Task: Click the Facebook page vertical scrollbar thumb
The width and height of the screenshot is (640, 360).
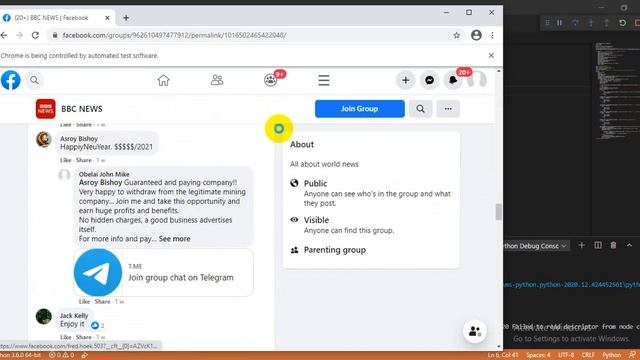Action: pos(498,212)
